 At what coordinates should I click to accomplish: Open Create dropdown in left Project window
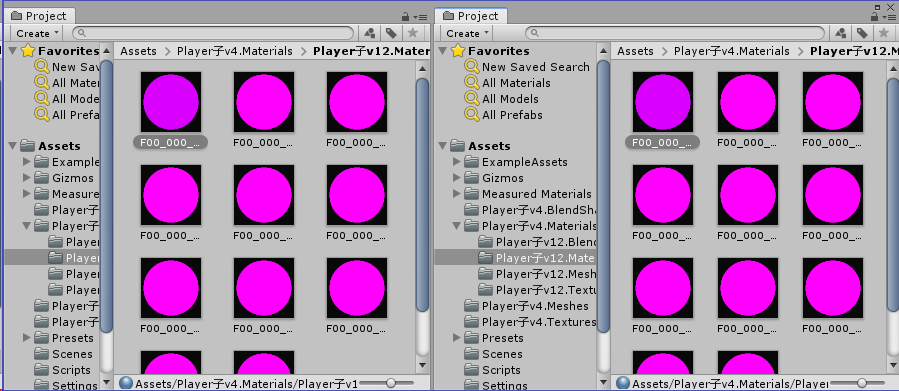(x=37, y=33)
